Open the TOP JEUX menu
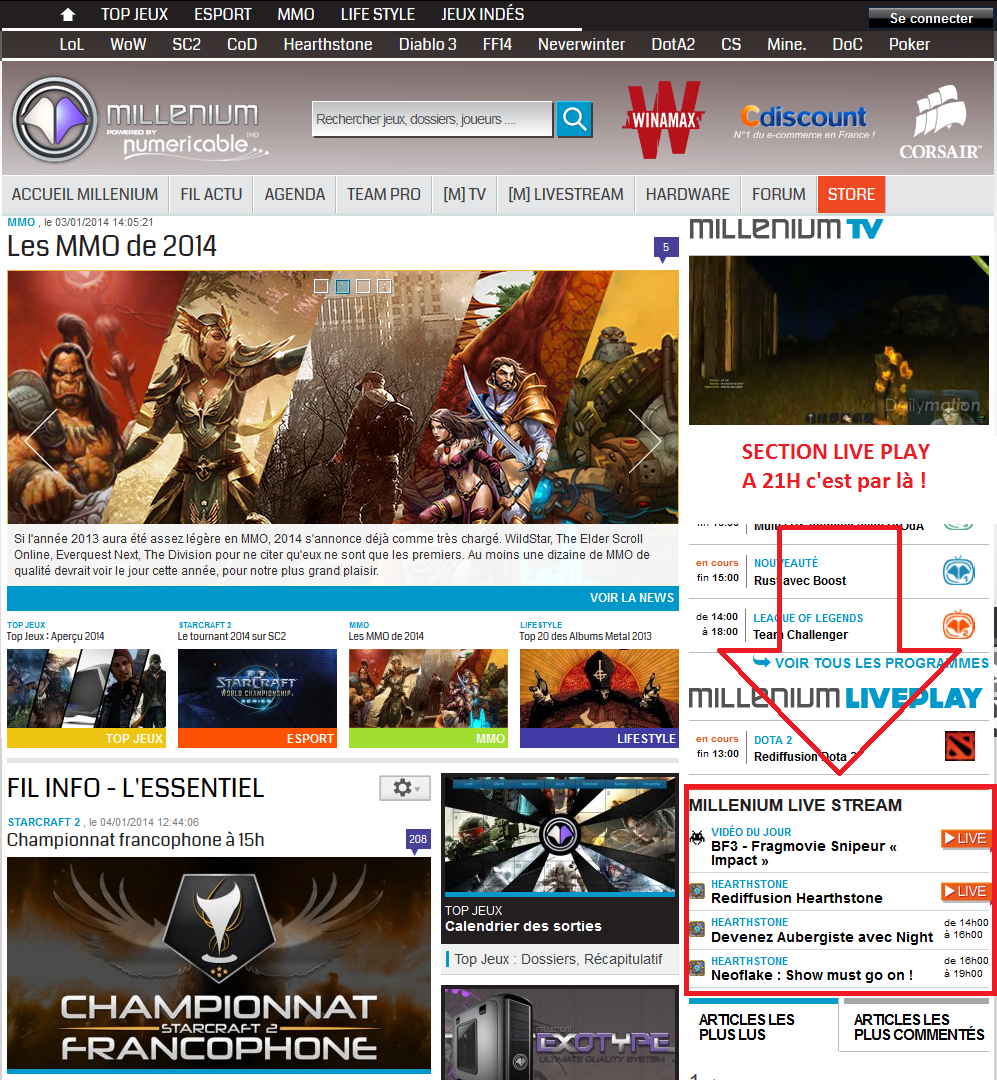Image resolution: width=997 pixels, height=1080 pixels. coord(134,14)
